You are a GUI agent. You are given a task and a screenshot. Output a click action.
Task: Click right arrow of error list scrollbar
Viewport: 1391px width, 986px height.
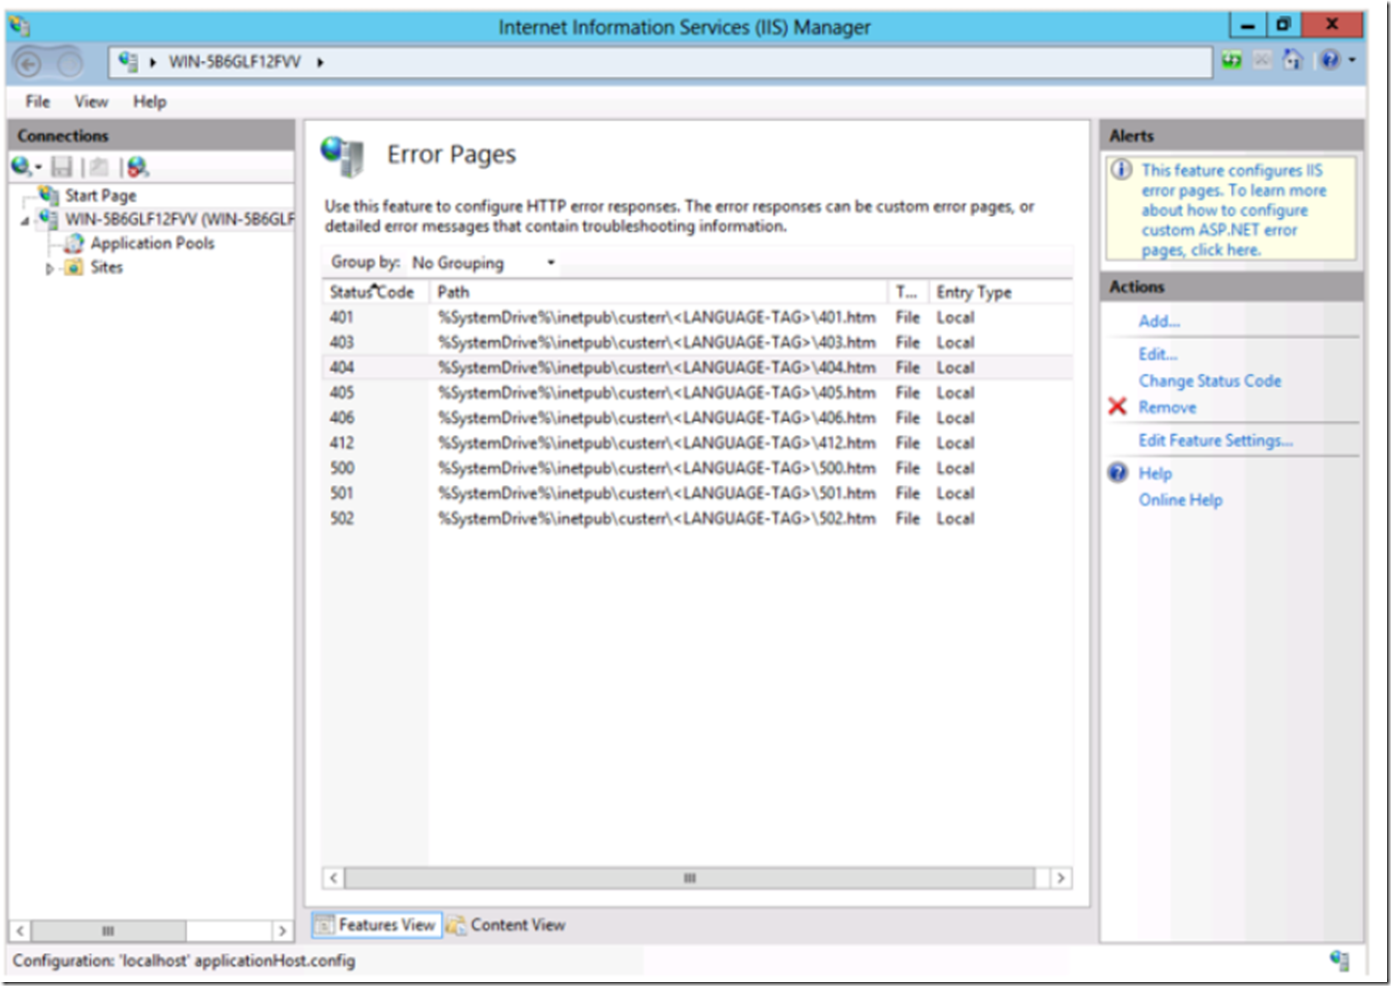[1061, 878]
